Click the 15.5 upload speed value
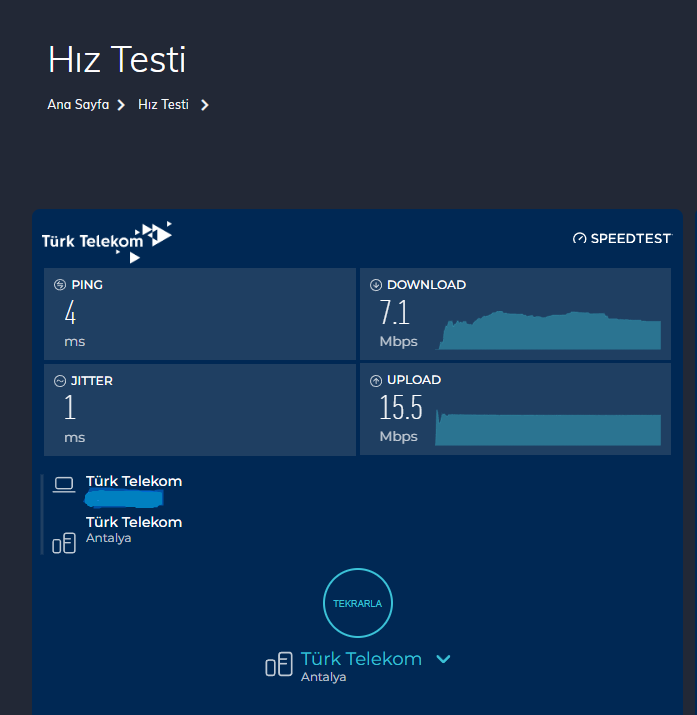 click(401, 408)
